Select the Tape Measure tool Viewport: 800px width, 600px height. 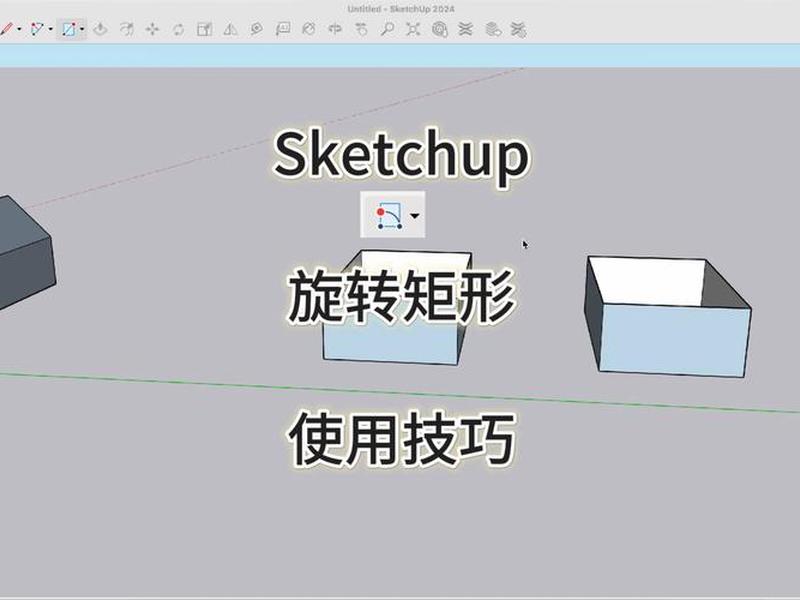[257, 29]
